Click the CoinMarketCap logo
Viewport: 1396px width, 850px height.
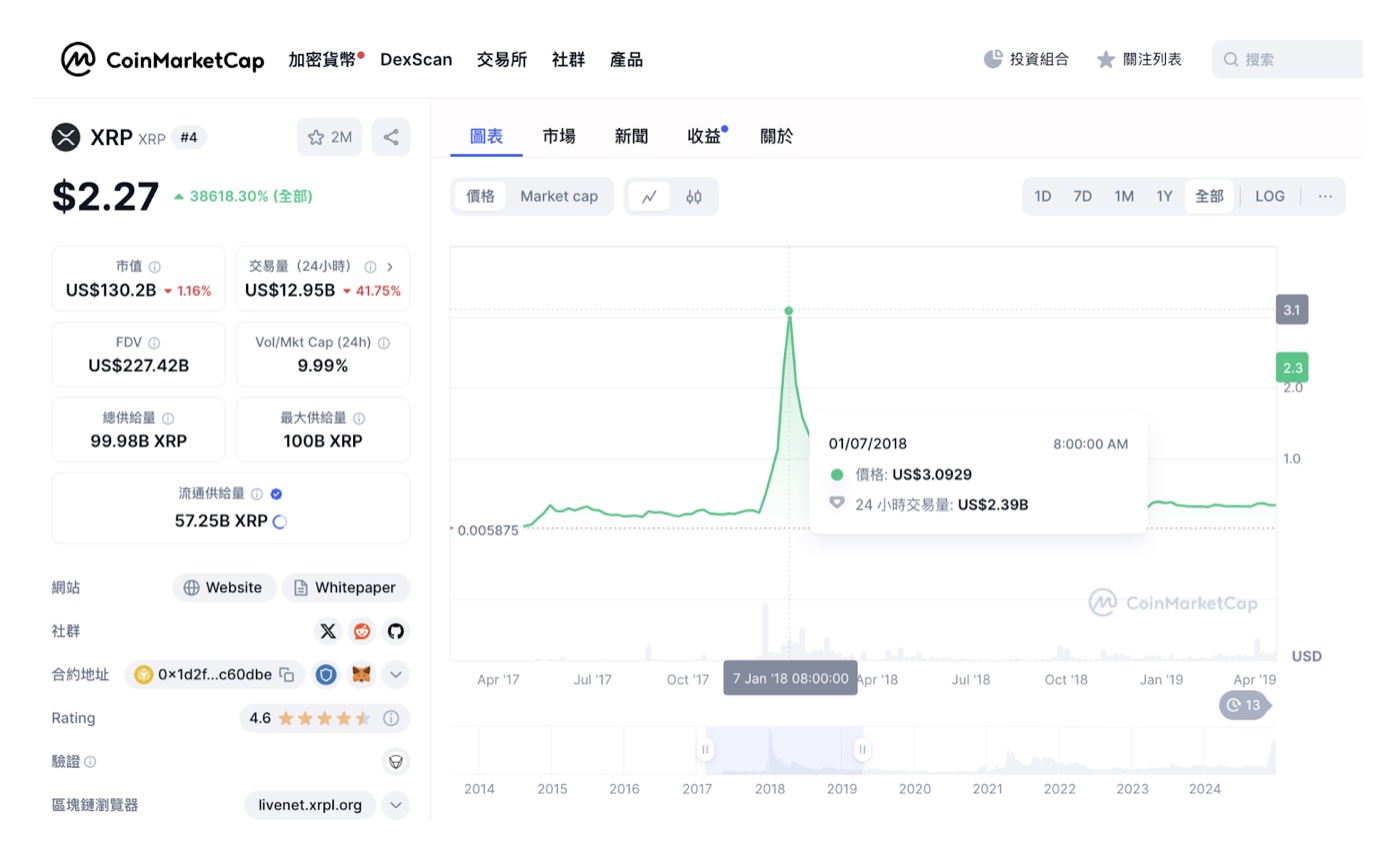[x=163, y=60]
